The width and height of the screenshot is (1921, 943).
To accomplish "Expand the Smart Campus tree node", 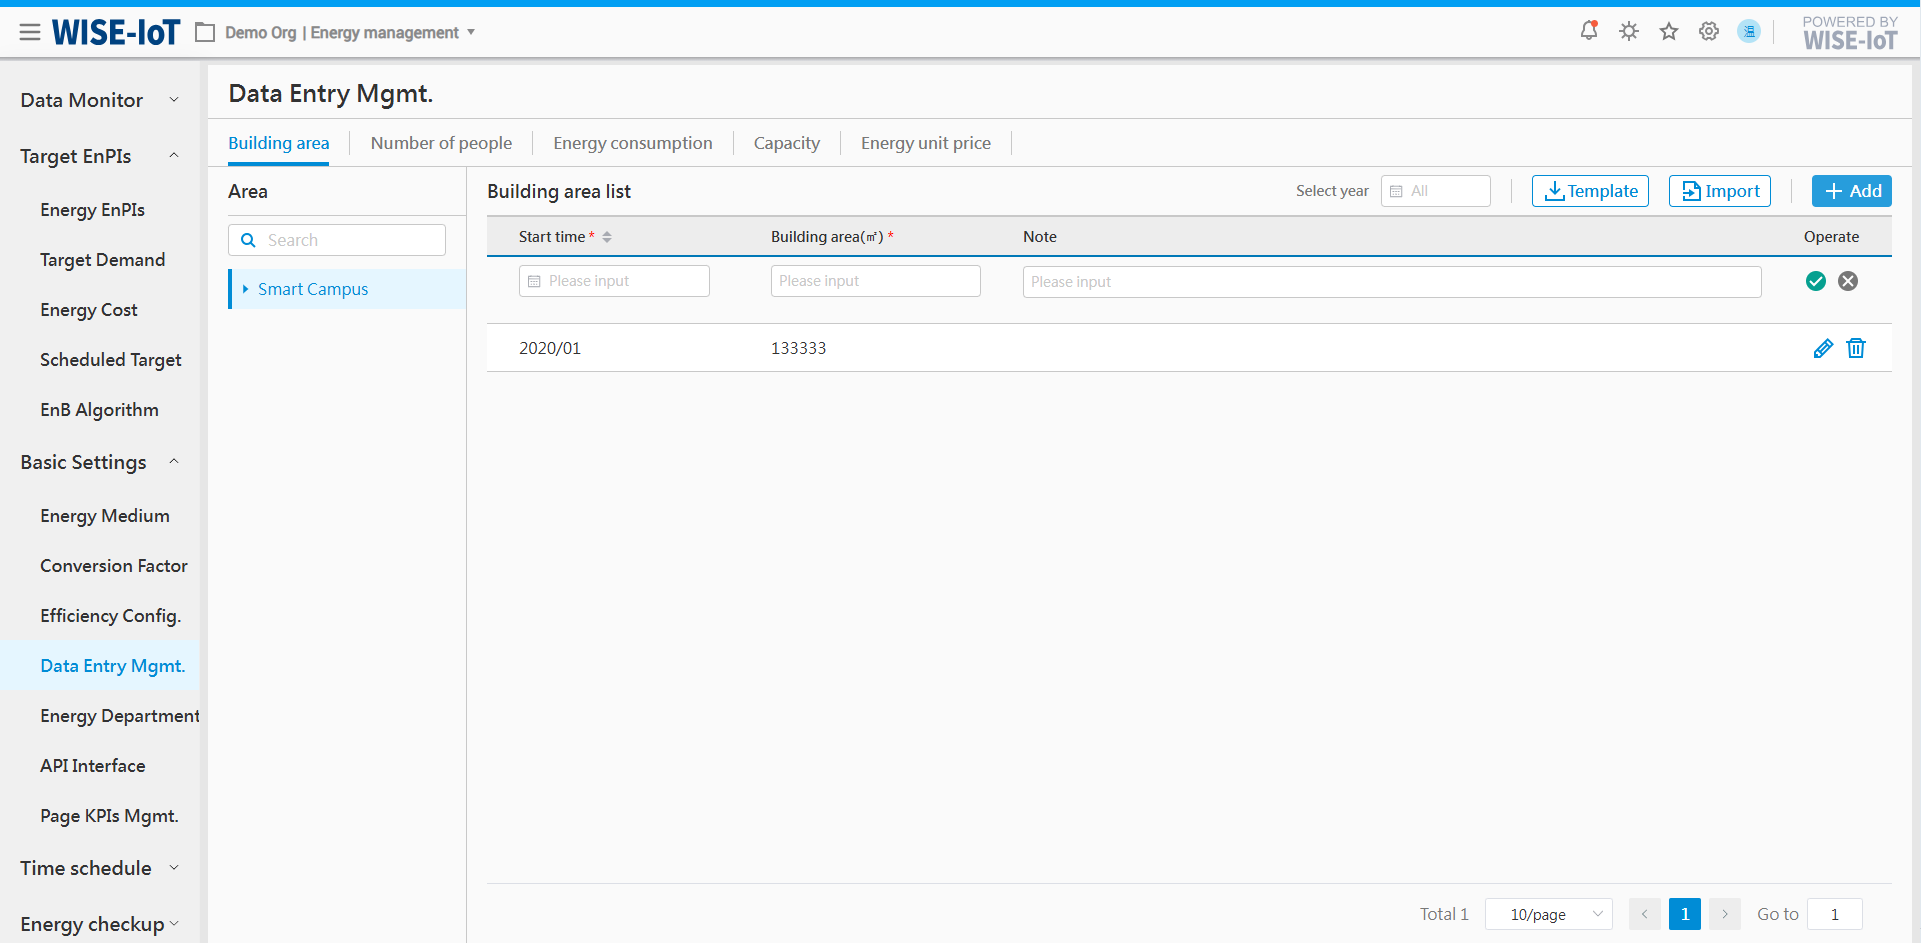I will pyautogui.click(x=246, y=289).
